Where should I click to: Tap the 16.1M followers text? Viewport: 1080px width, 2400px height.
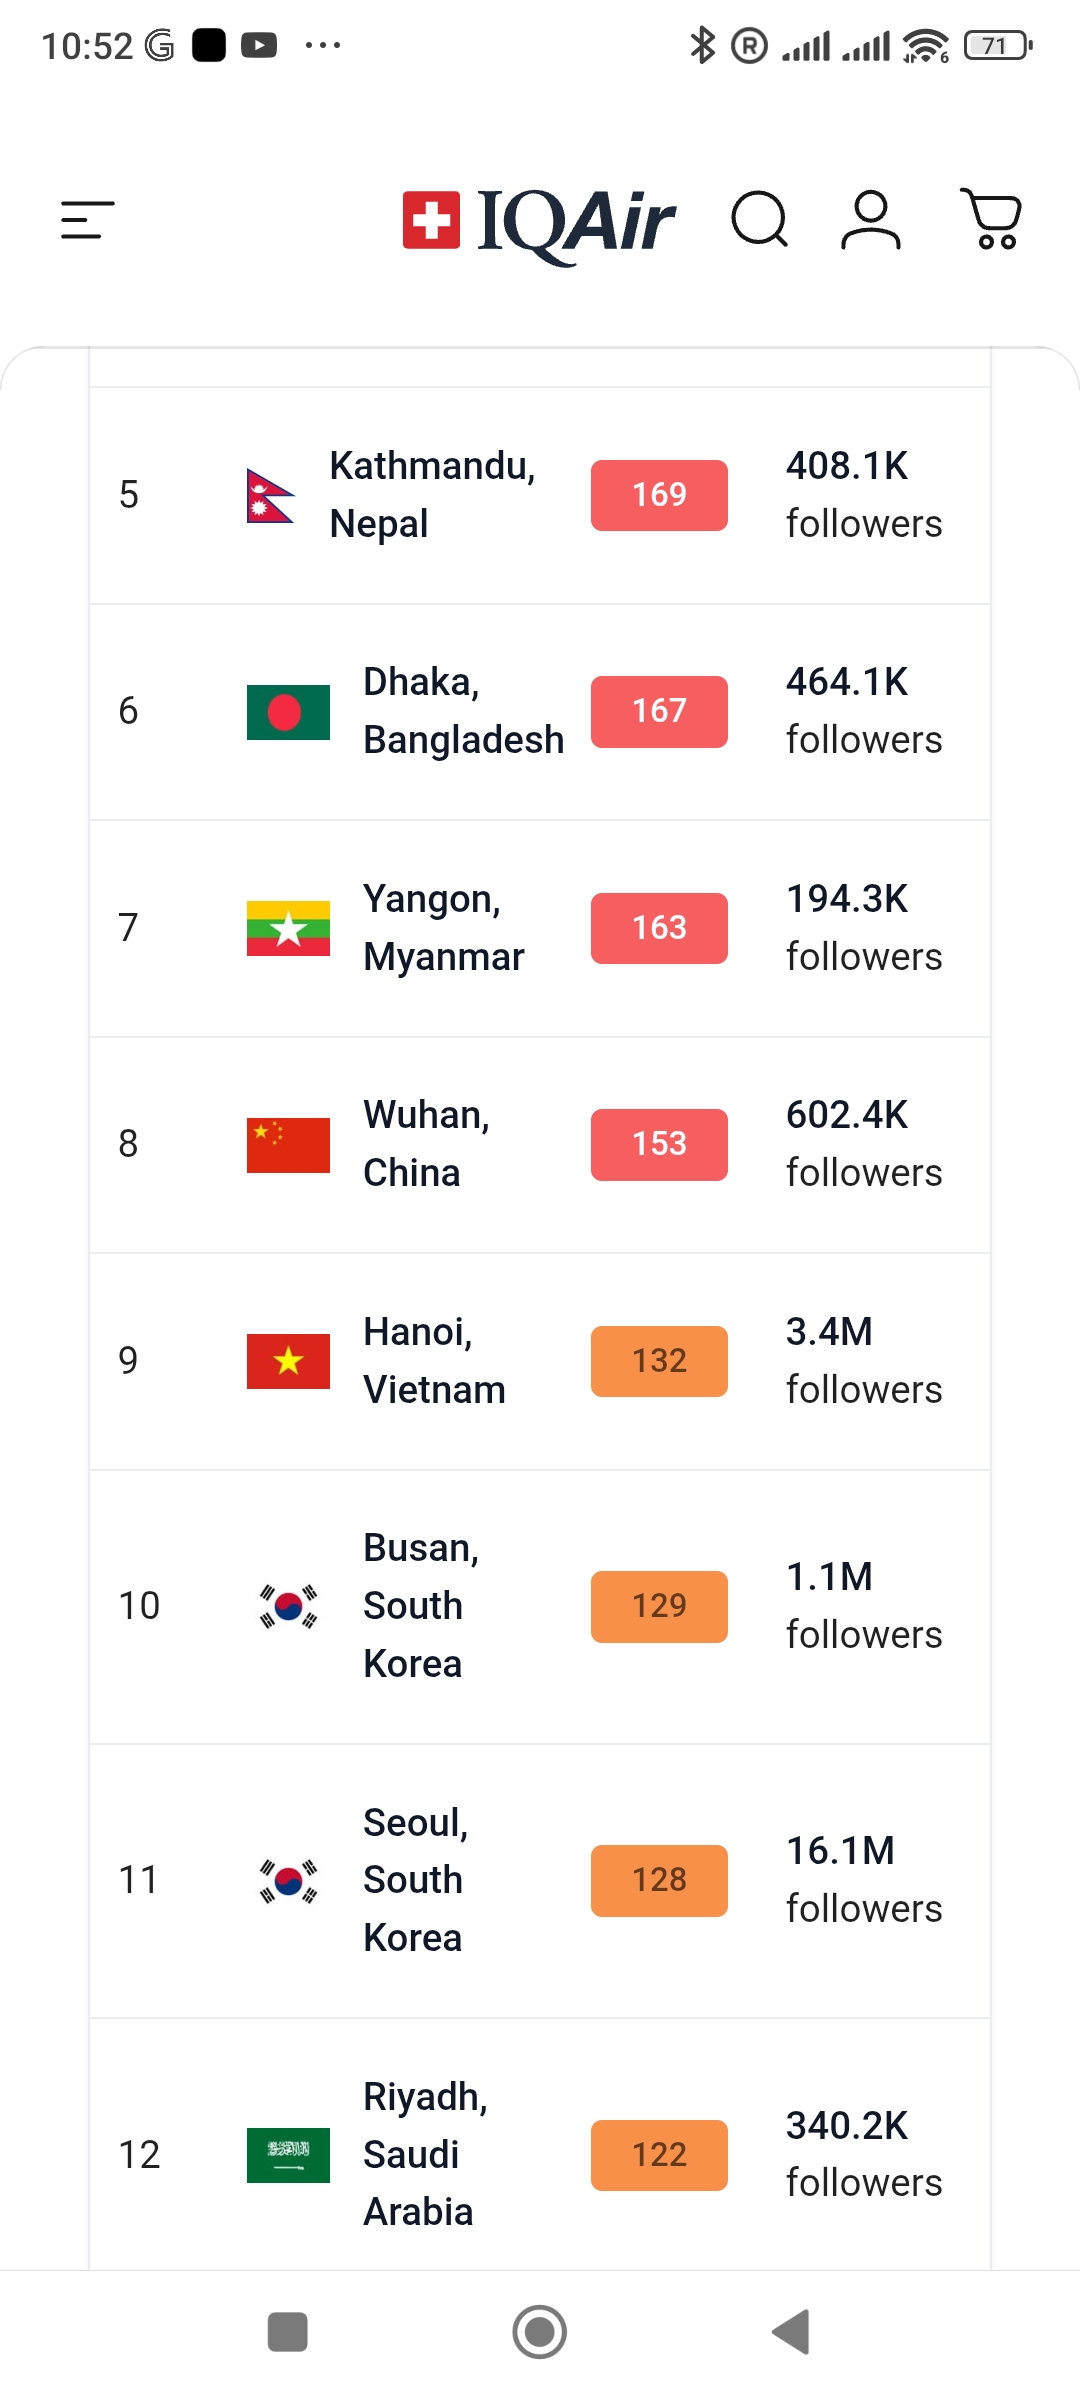tap(864, 1880)
